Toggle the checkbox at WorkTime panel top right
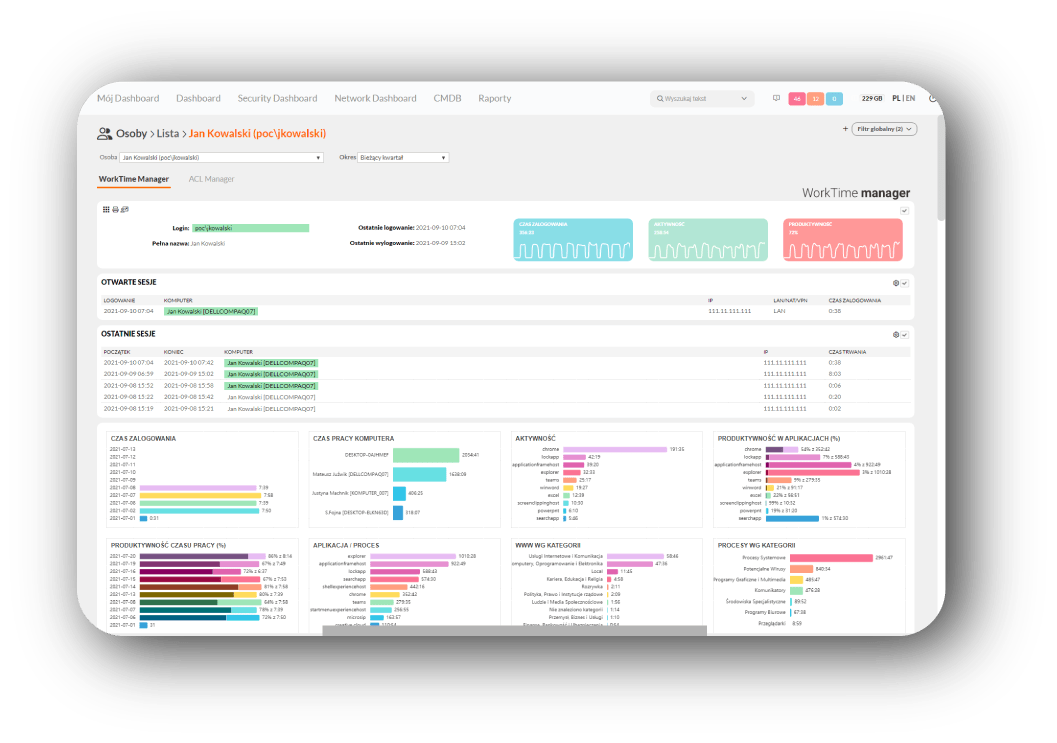 point(904,210)
